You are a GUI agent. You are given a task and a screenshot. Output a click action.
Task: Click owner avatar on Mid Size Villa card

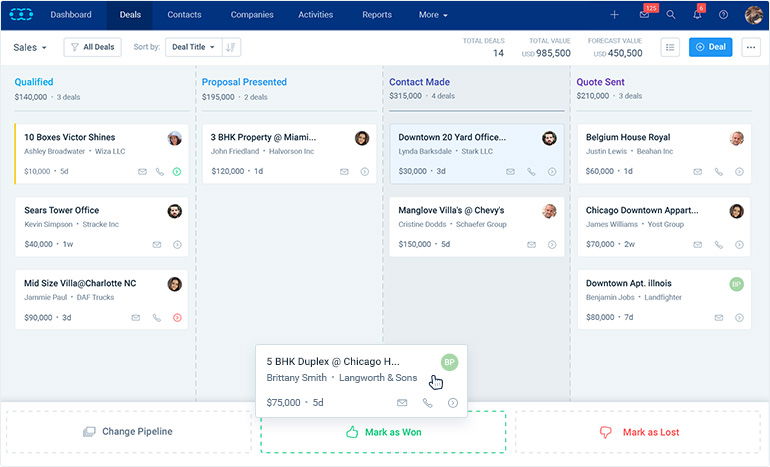click(174, 284)
